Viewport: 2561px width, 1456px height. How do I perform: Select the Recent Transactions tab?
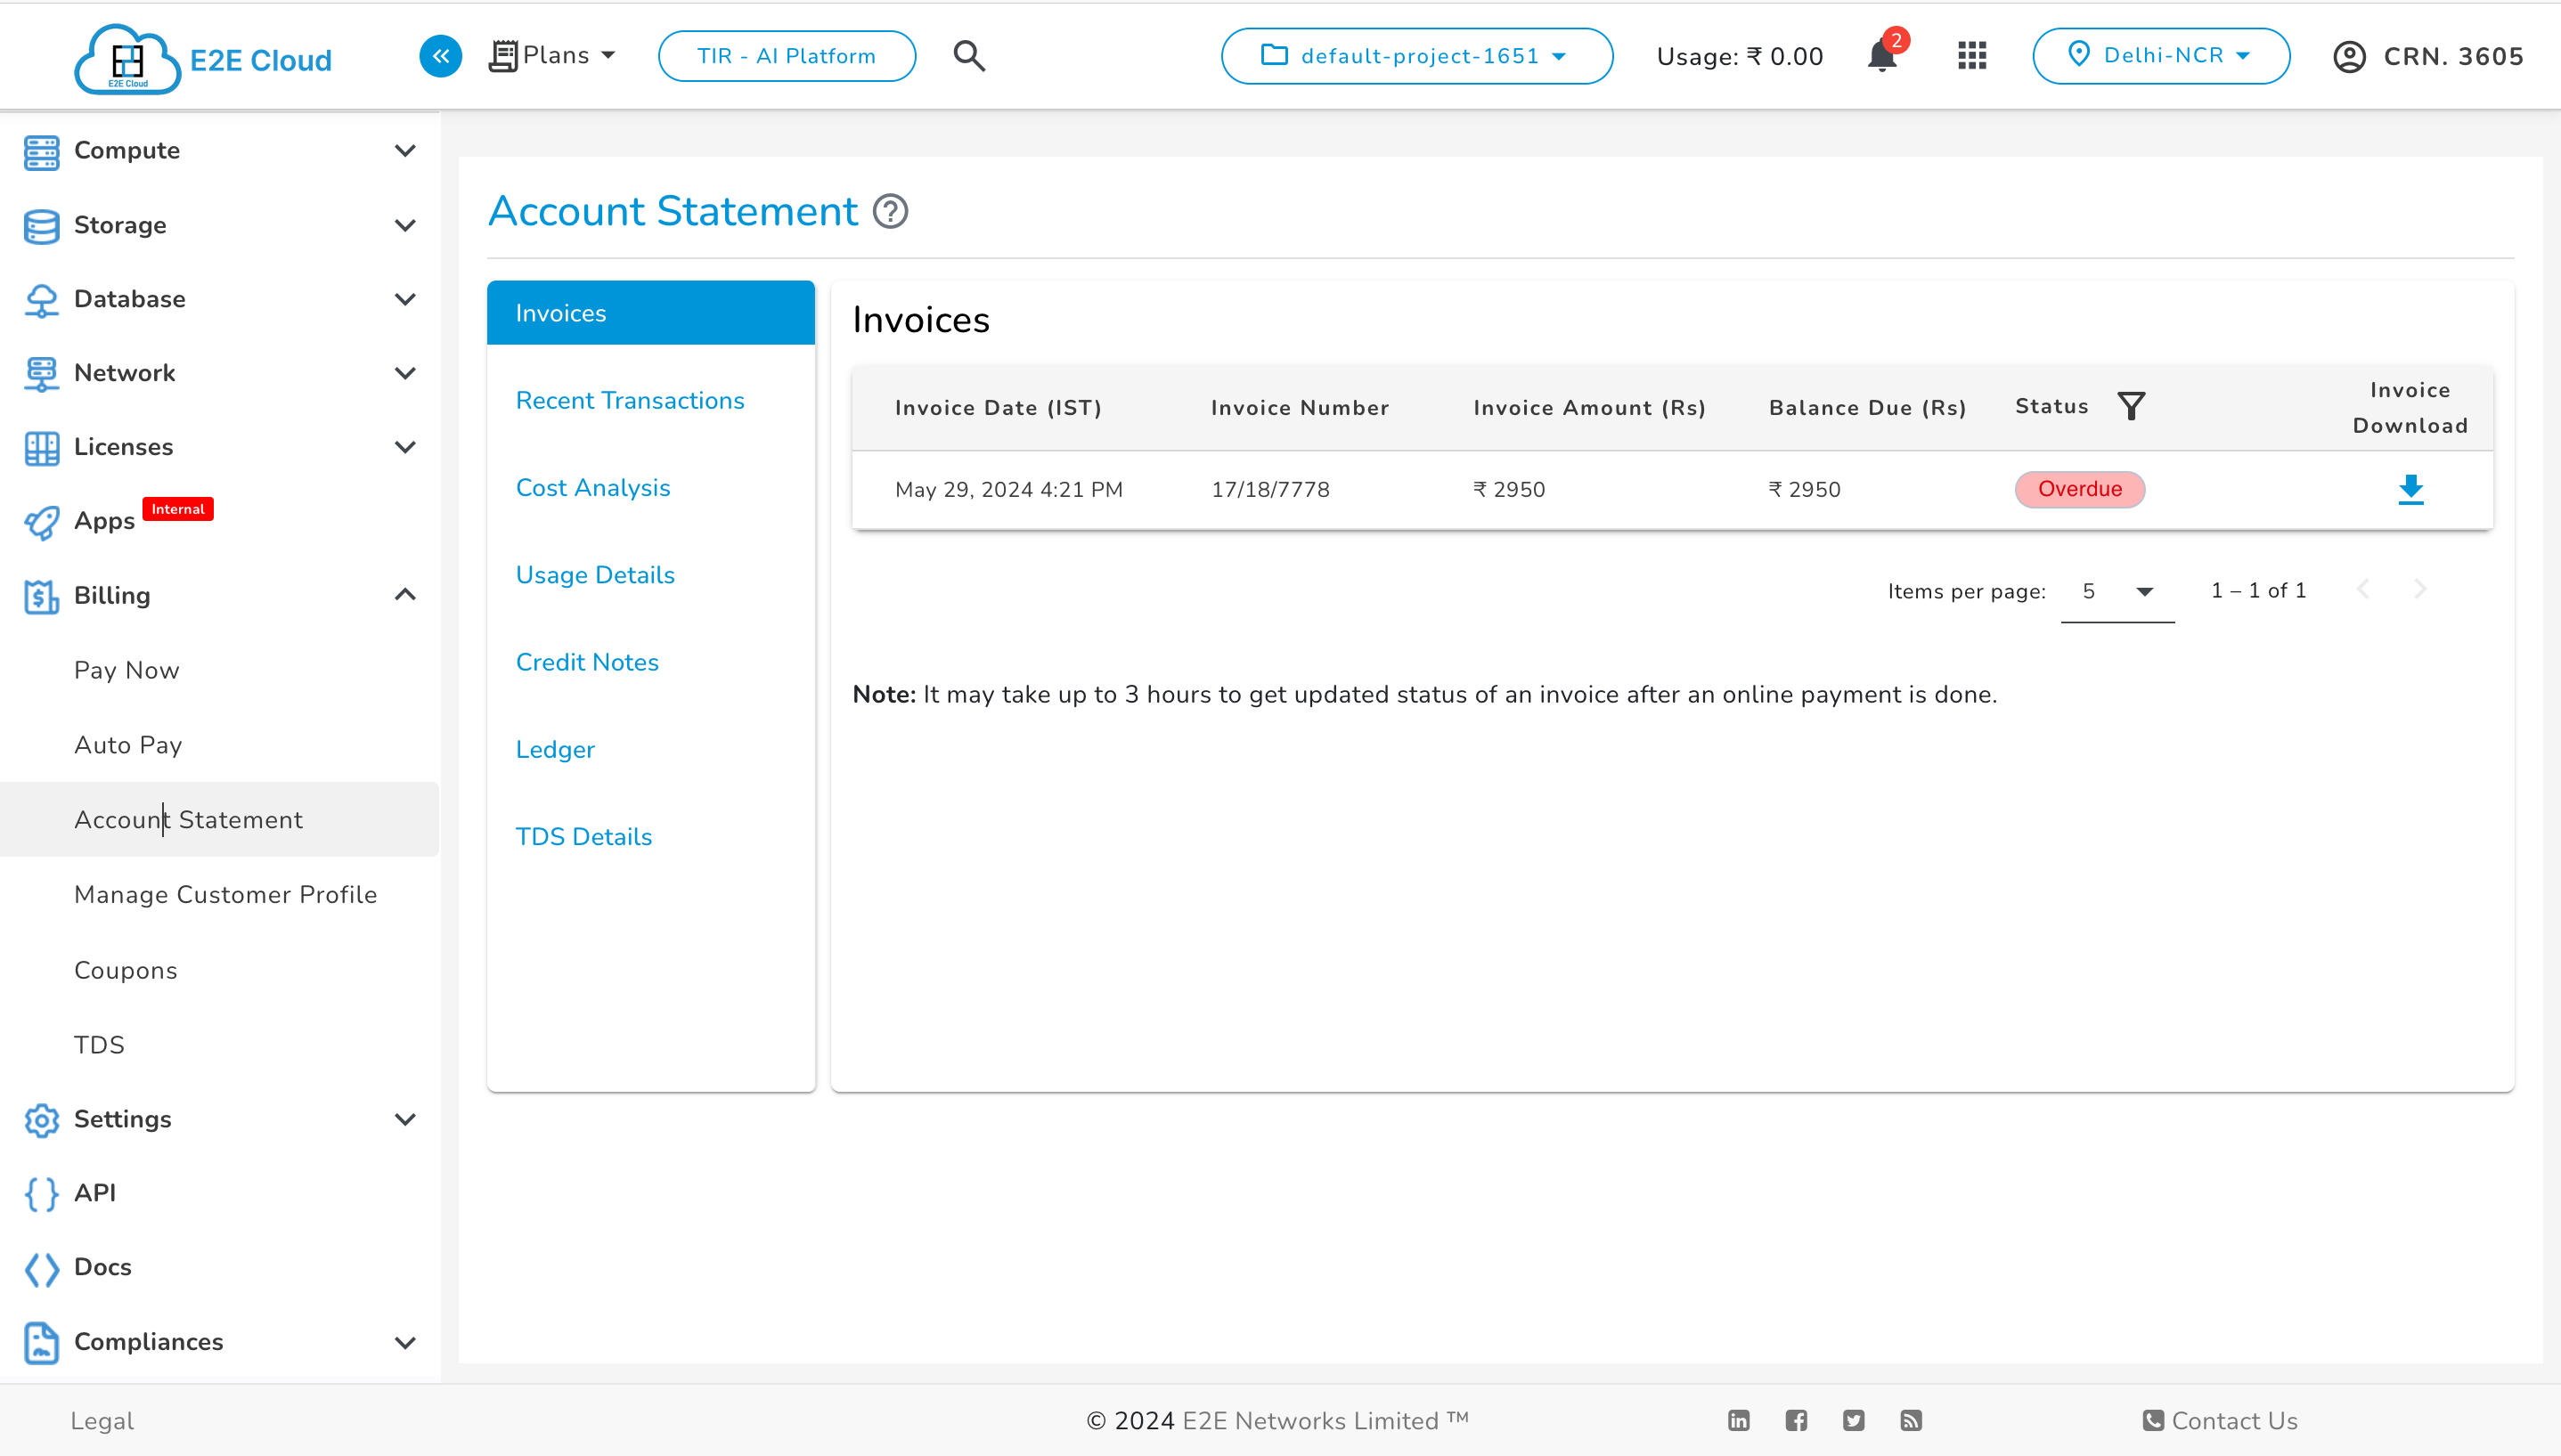[x=630, y=401]
